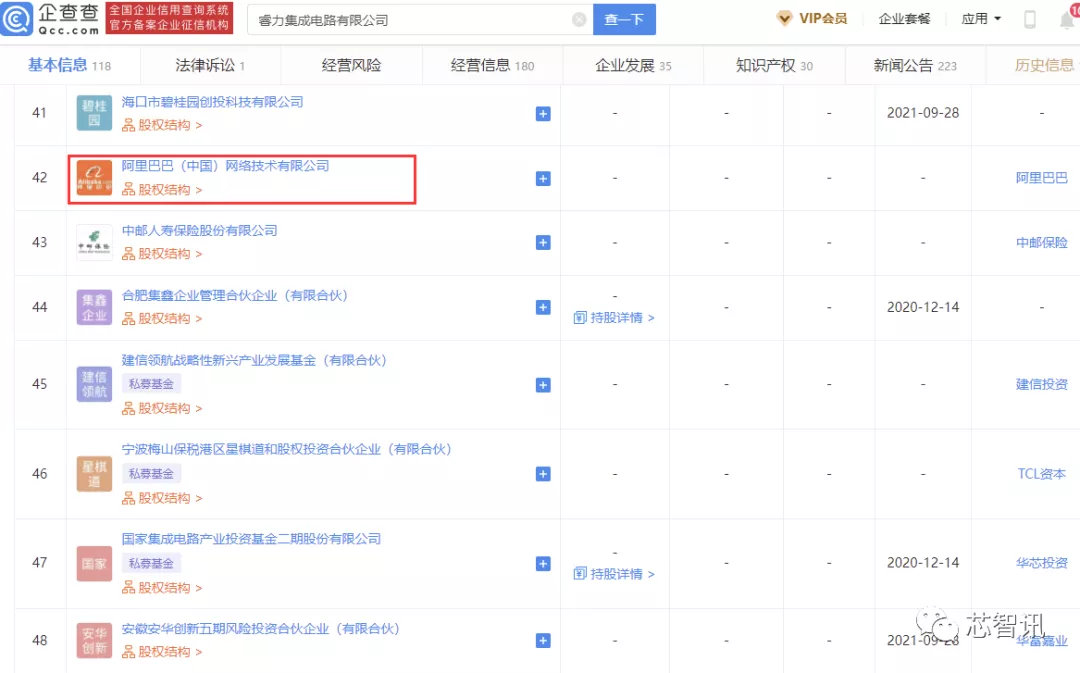Image resolution: width=1080 pixels, height=673 pixels.
Task: Click 私募基金 tag in row 47
Action: [x=151, y=563]
